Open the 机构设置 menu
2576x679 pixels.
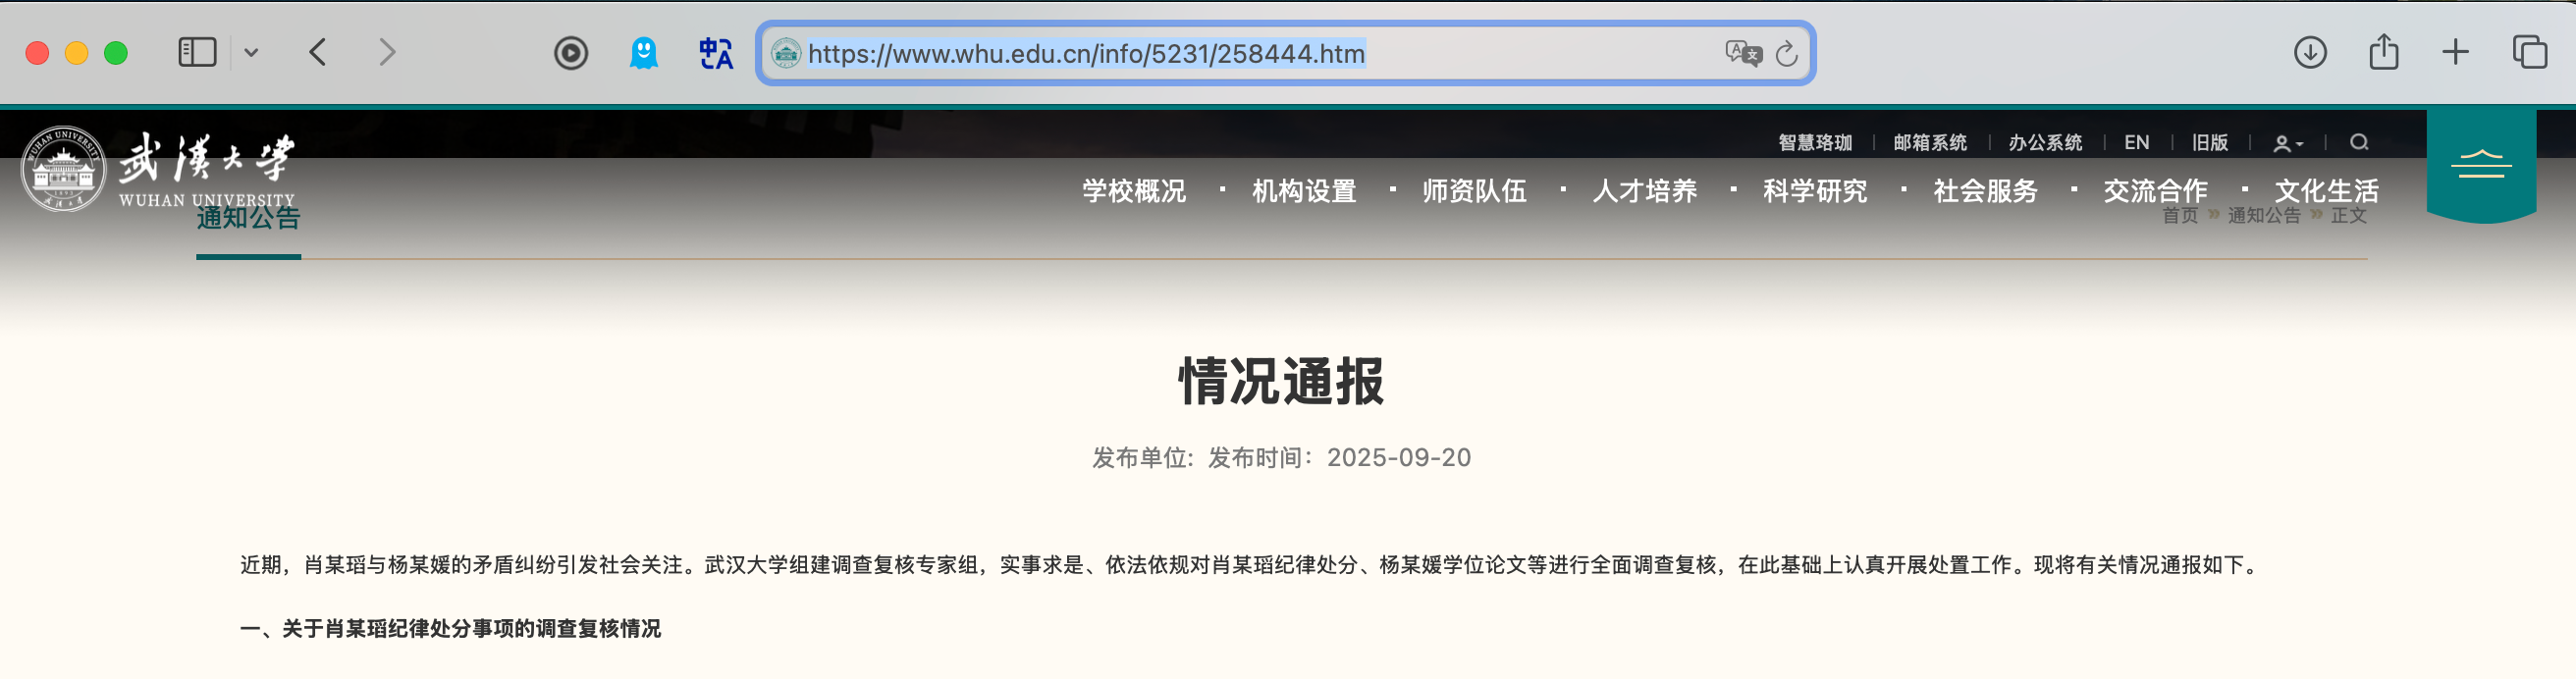(1304, 190)
